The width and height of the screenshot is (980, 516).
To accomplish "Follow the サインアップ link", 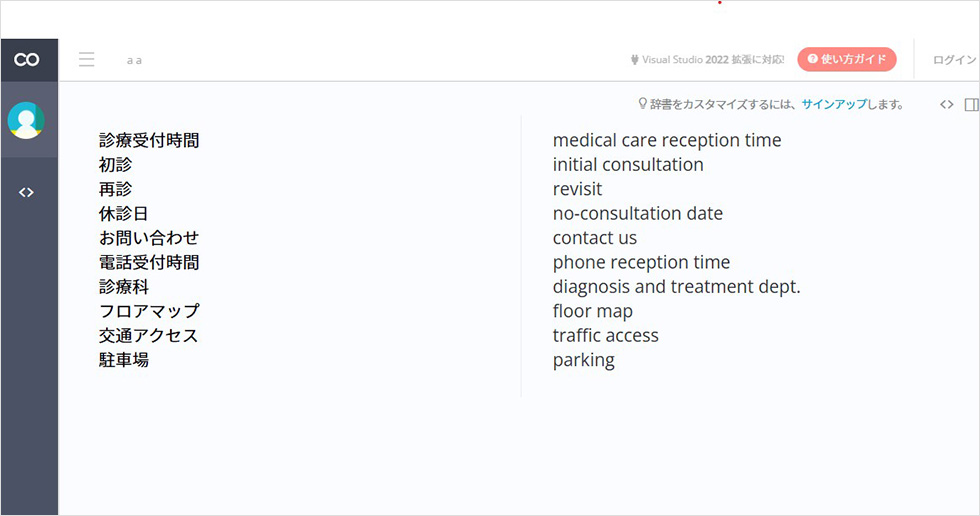I will 834,104.
